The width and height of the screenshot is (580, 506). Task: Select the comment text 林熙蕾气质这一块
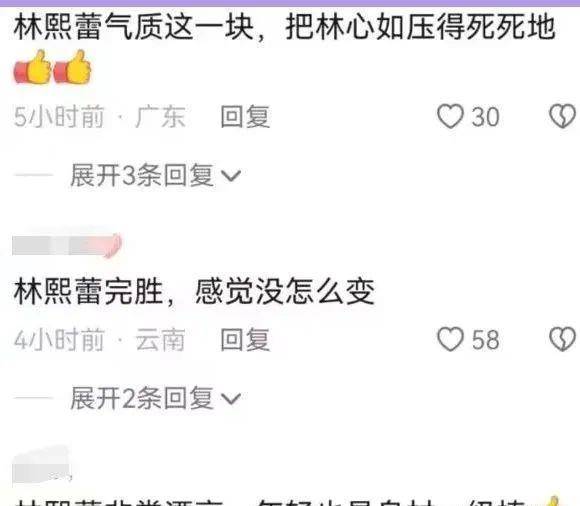pyautogui.click(x=134, y=27)
